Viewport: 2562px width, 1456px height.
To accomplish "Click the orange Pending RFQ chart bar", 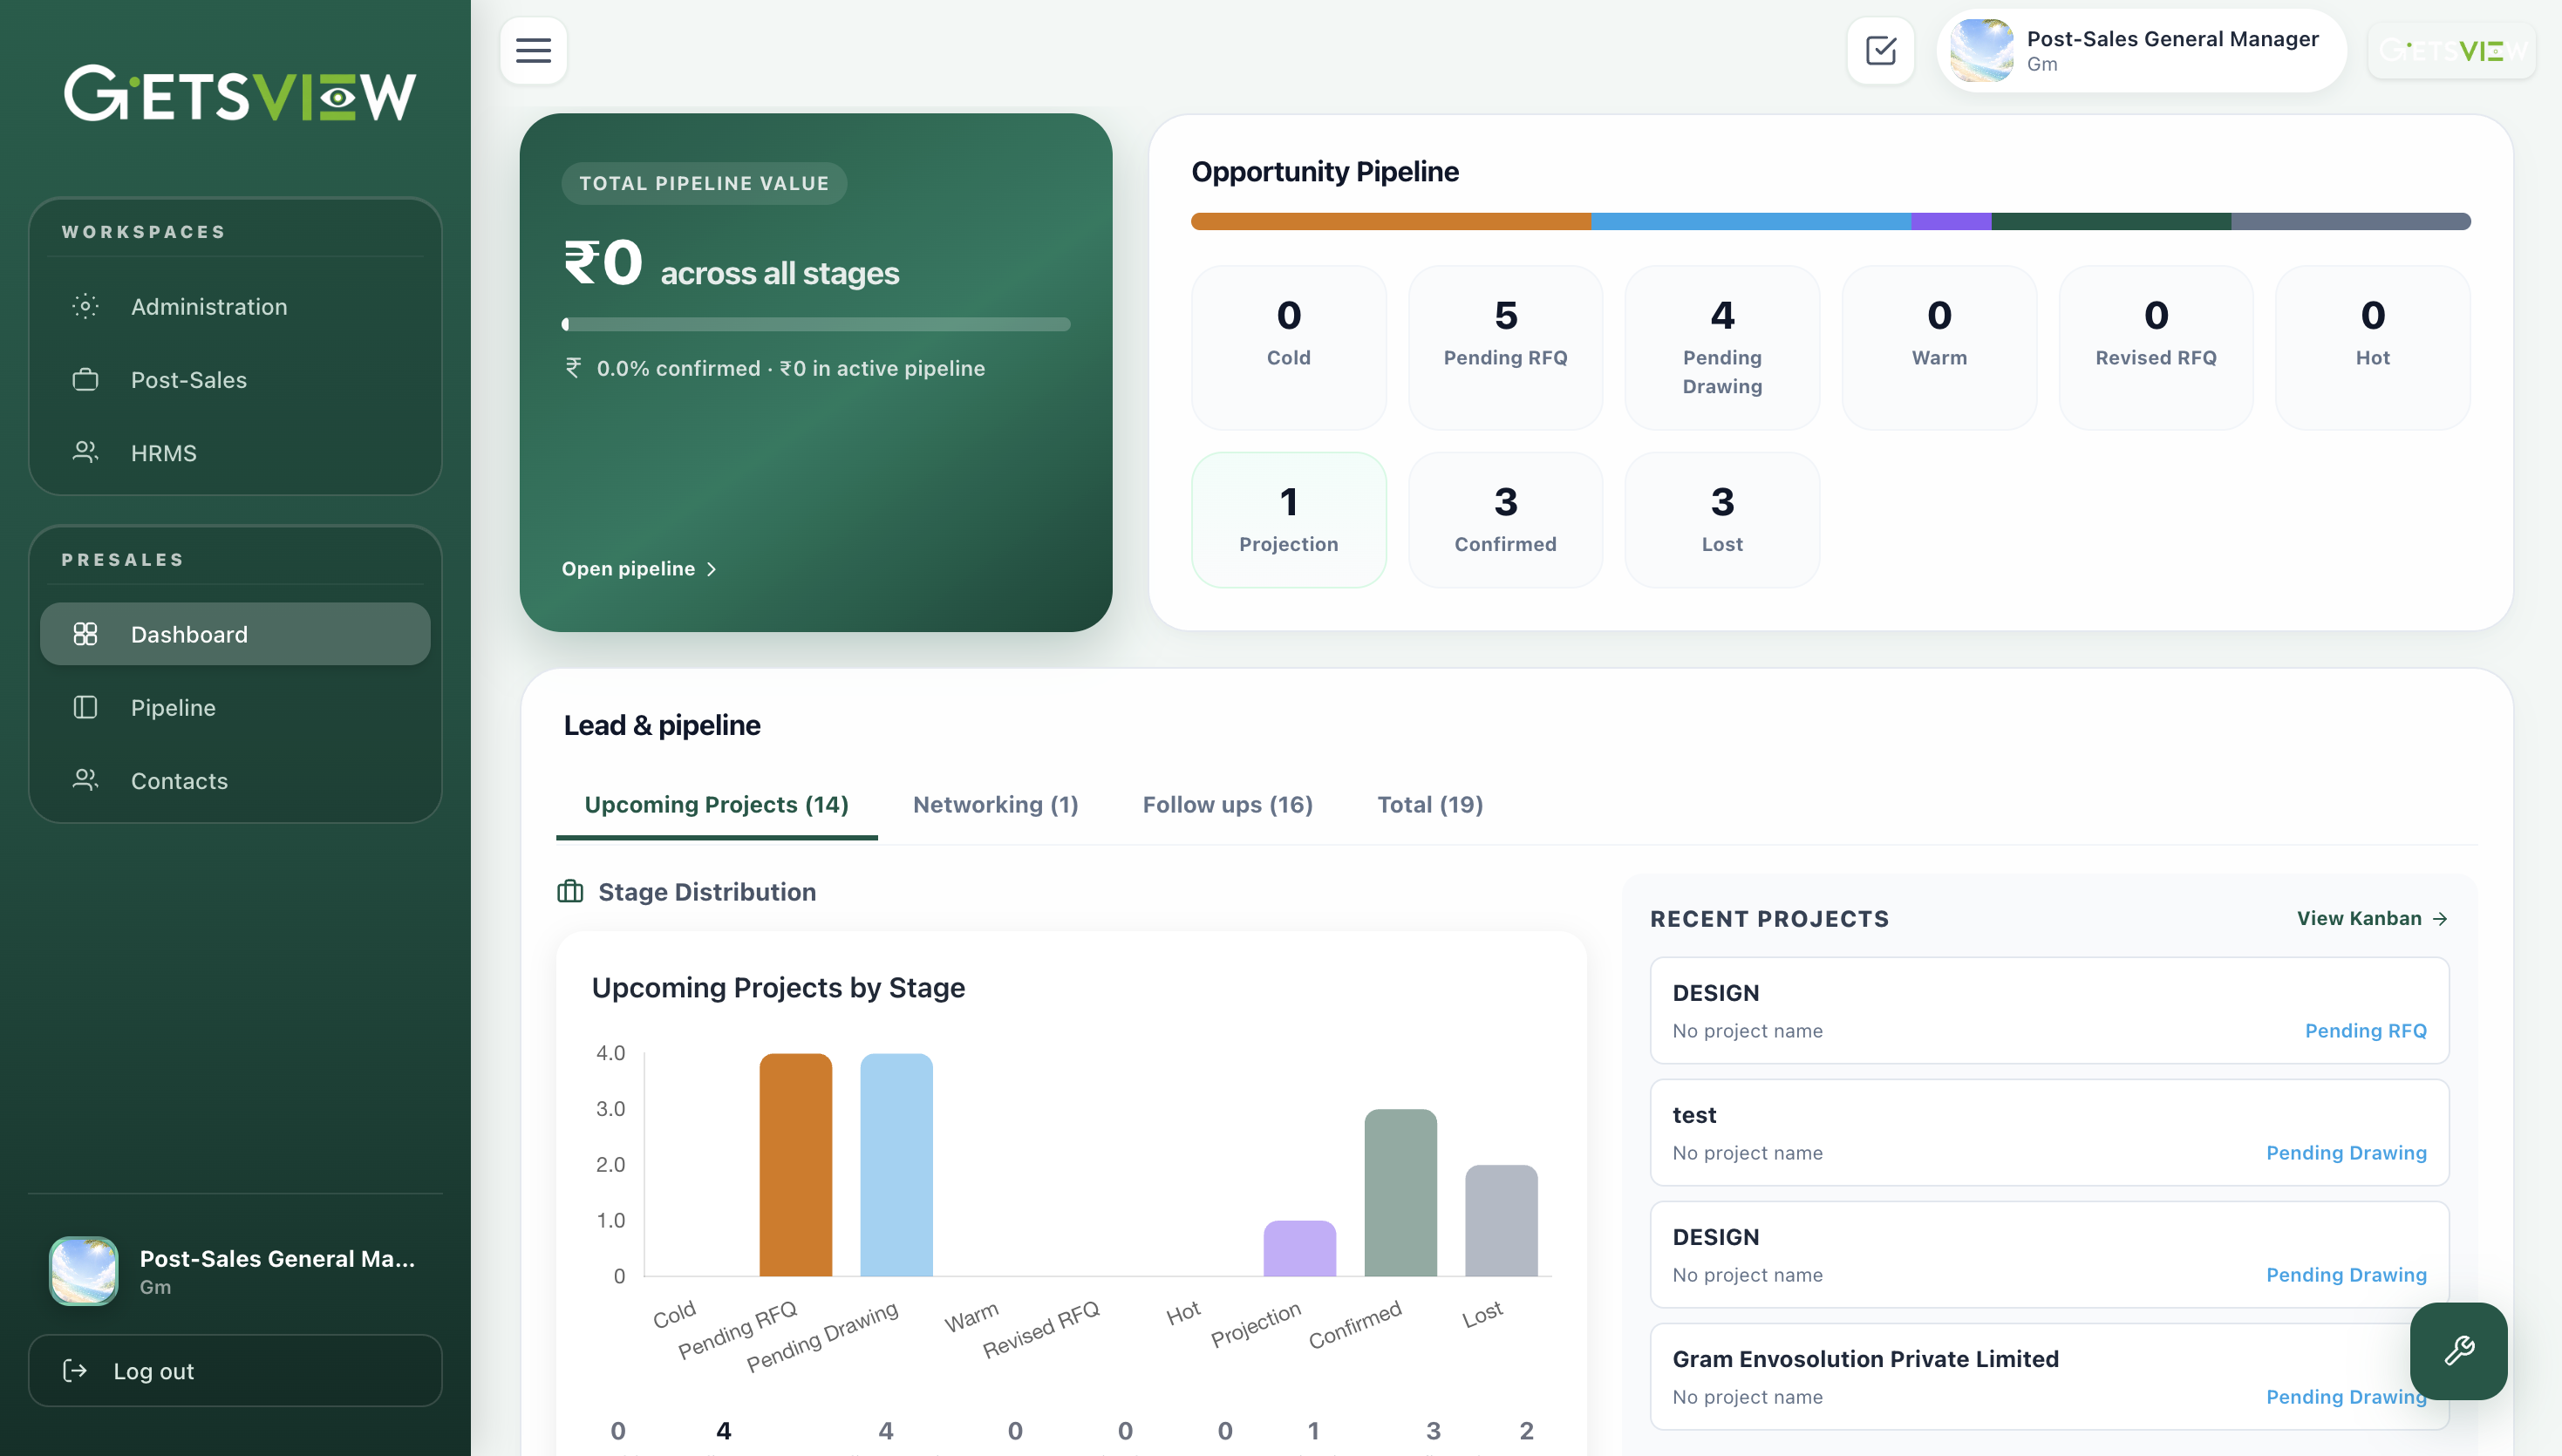I will 795,1164.
